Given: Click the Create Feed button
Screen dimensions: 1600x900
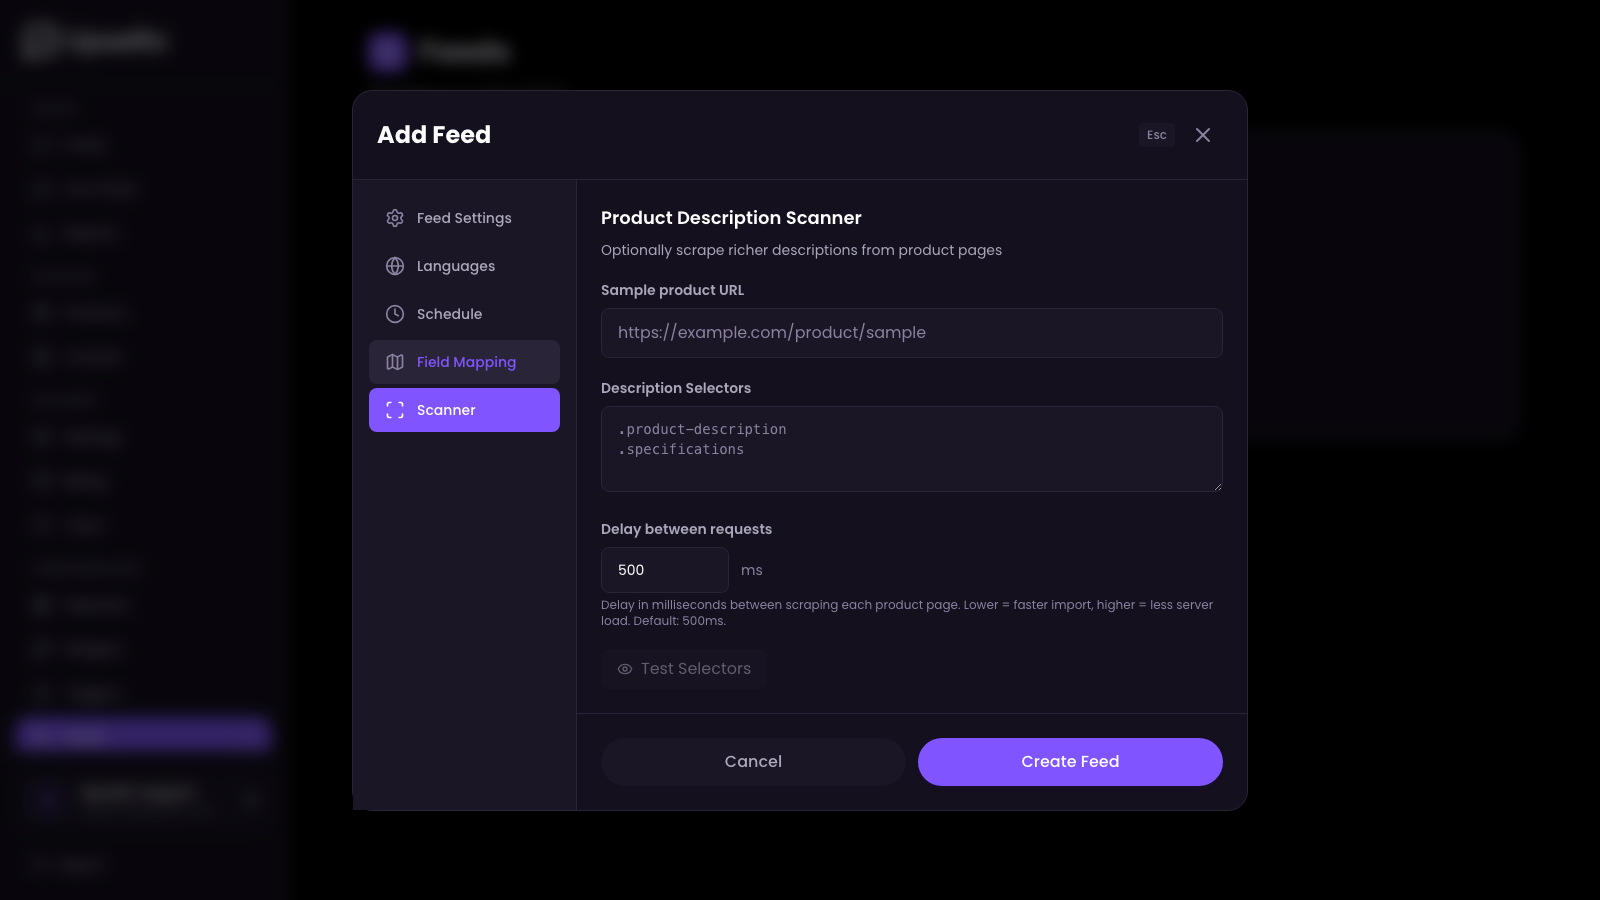Looking at the screenshot, I should (x=1070, y=761).
